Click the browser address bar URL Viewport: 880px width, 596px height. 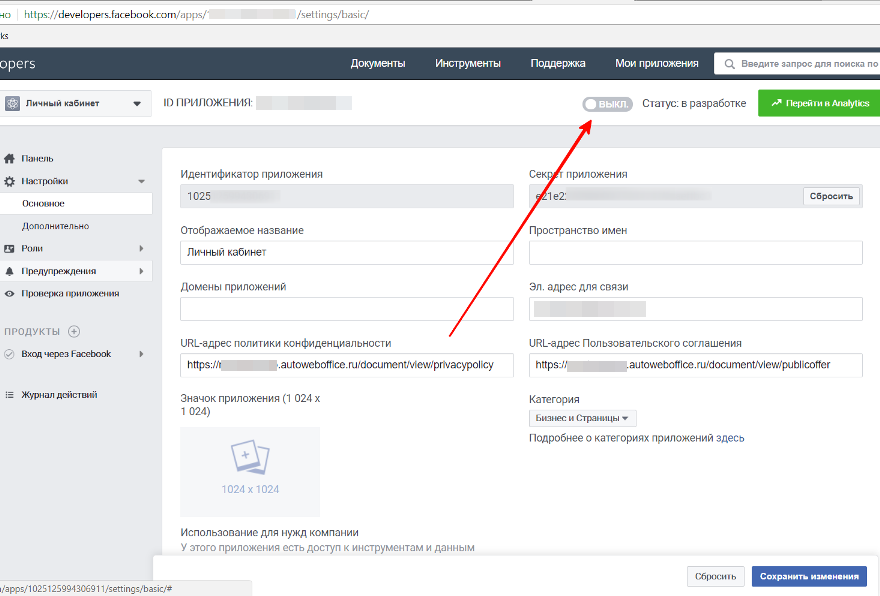(196, 15)
